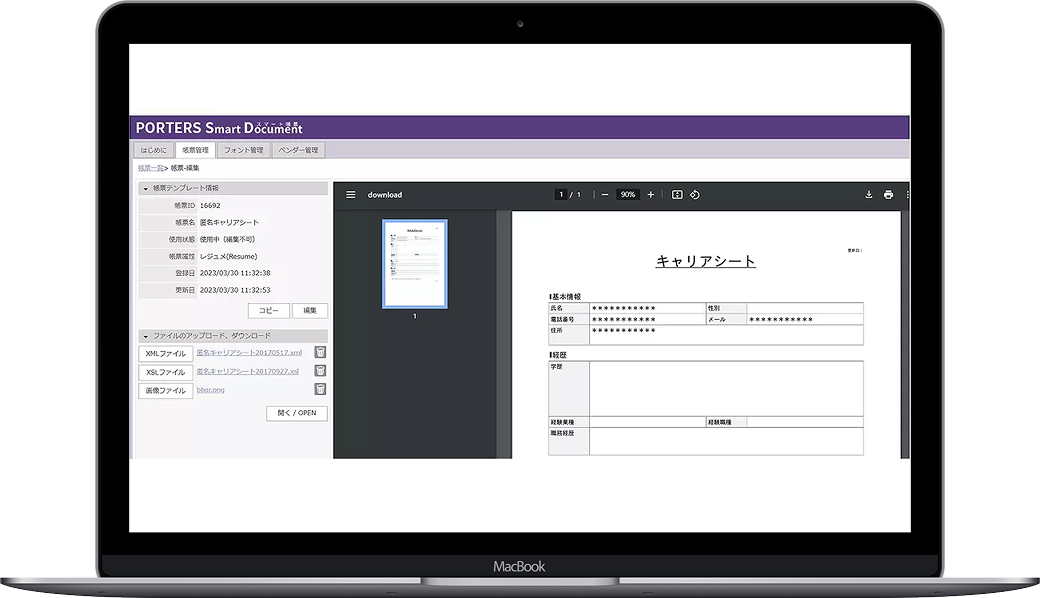Viewport: 1040px width, 598px height.
Task: Go back via the 帳票一覧 breadcrumb link
Action: 151,168
